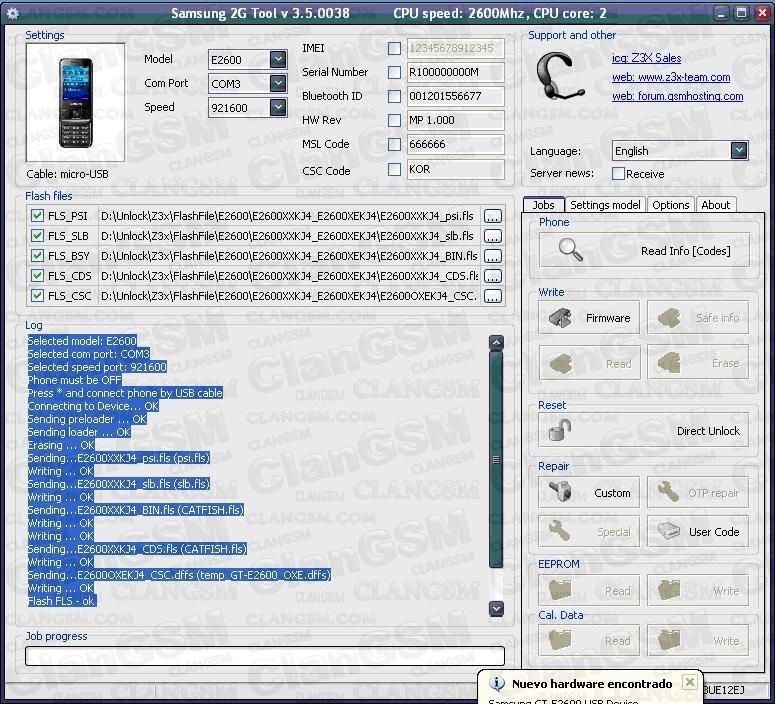Click the Safe info icon
The width and height of the screenshot is (775, 704).
coord(669,317)
